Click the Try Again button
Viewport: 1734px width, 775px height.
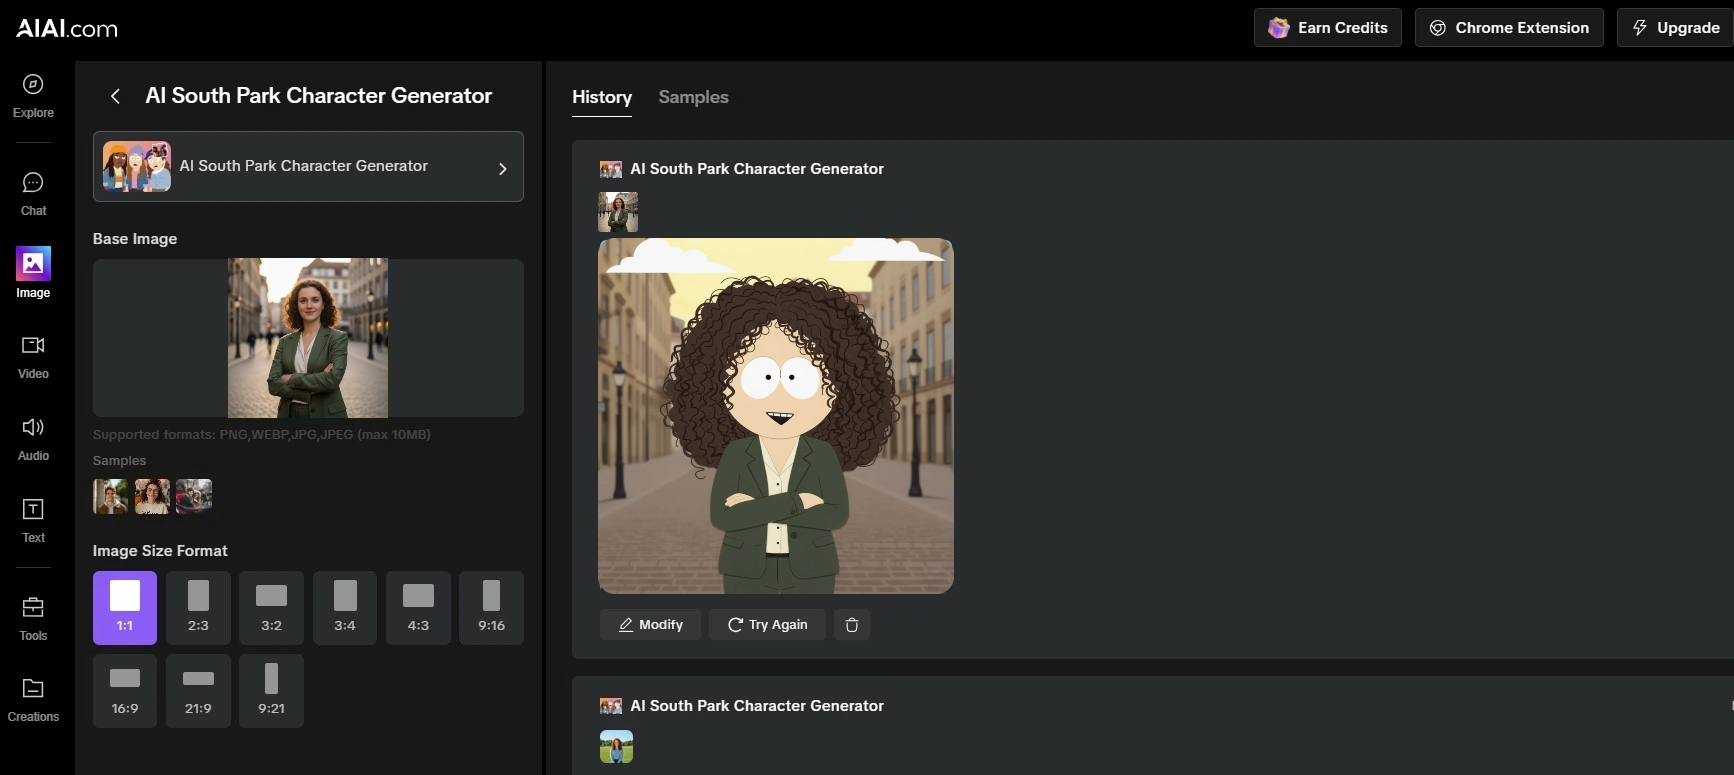pyautogui.click(x=767, y=625)
